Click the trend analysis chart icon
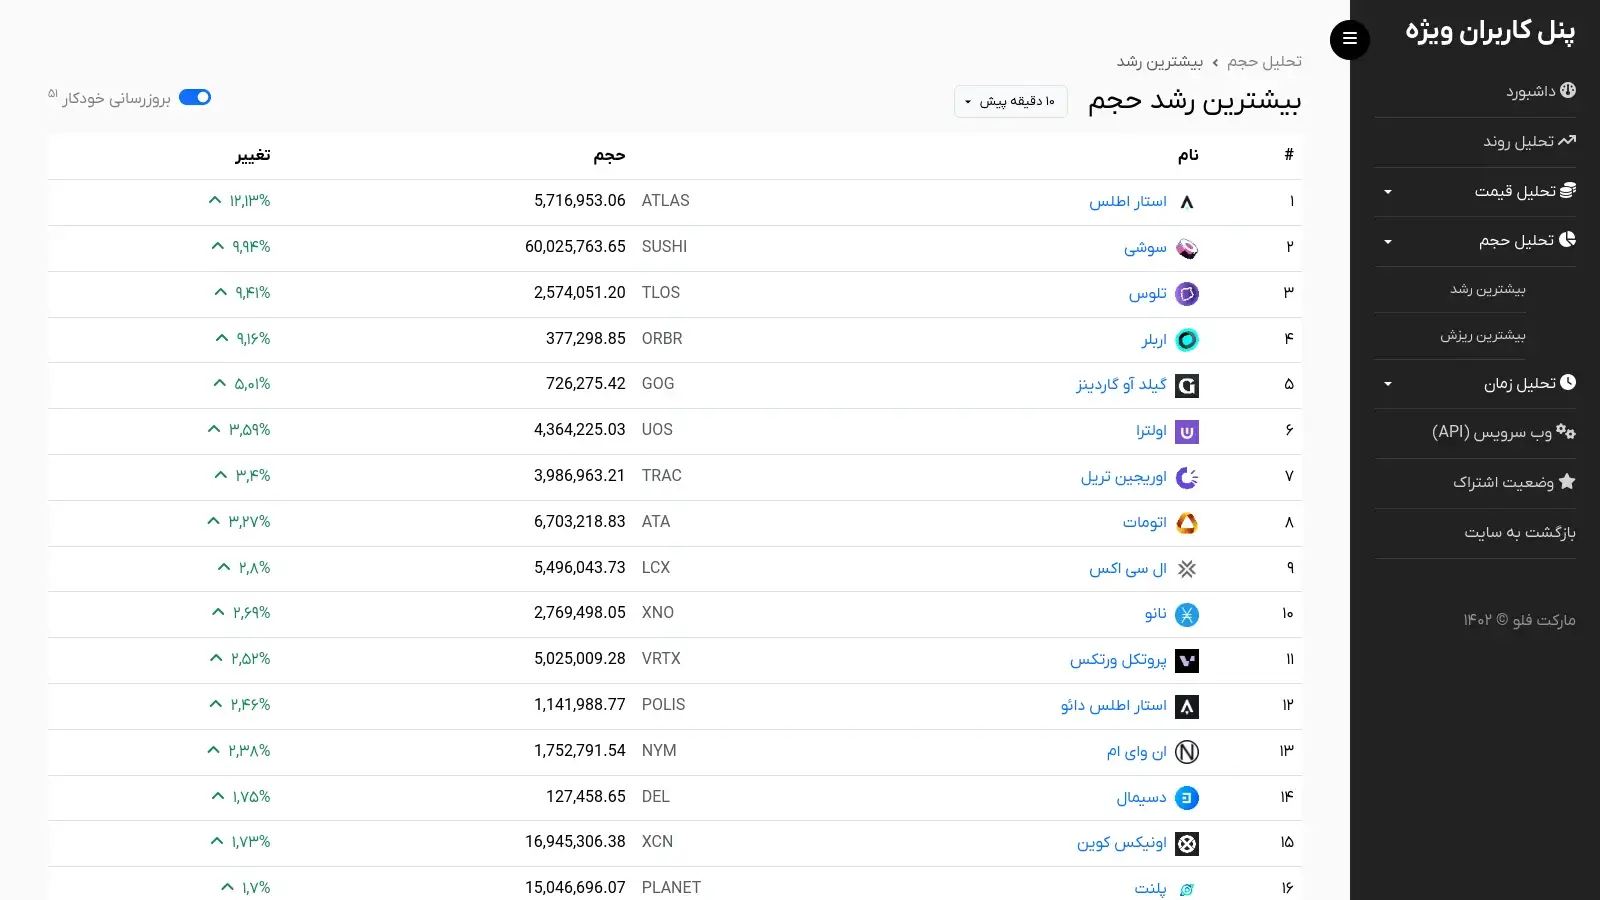1600x900 pixels. tap(1567, 141)
